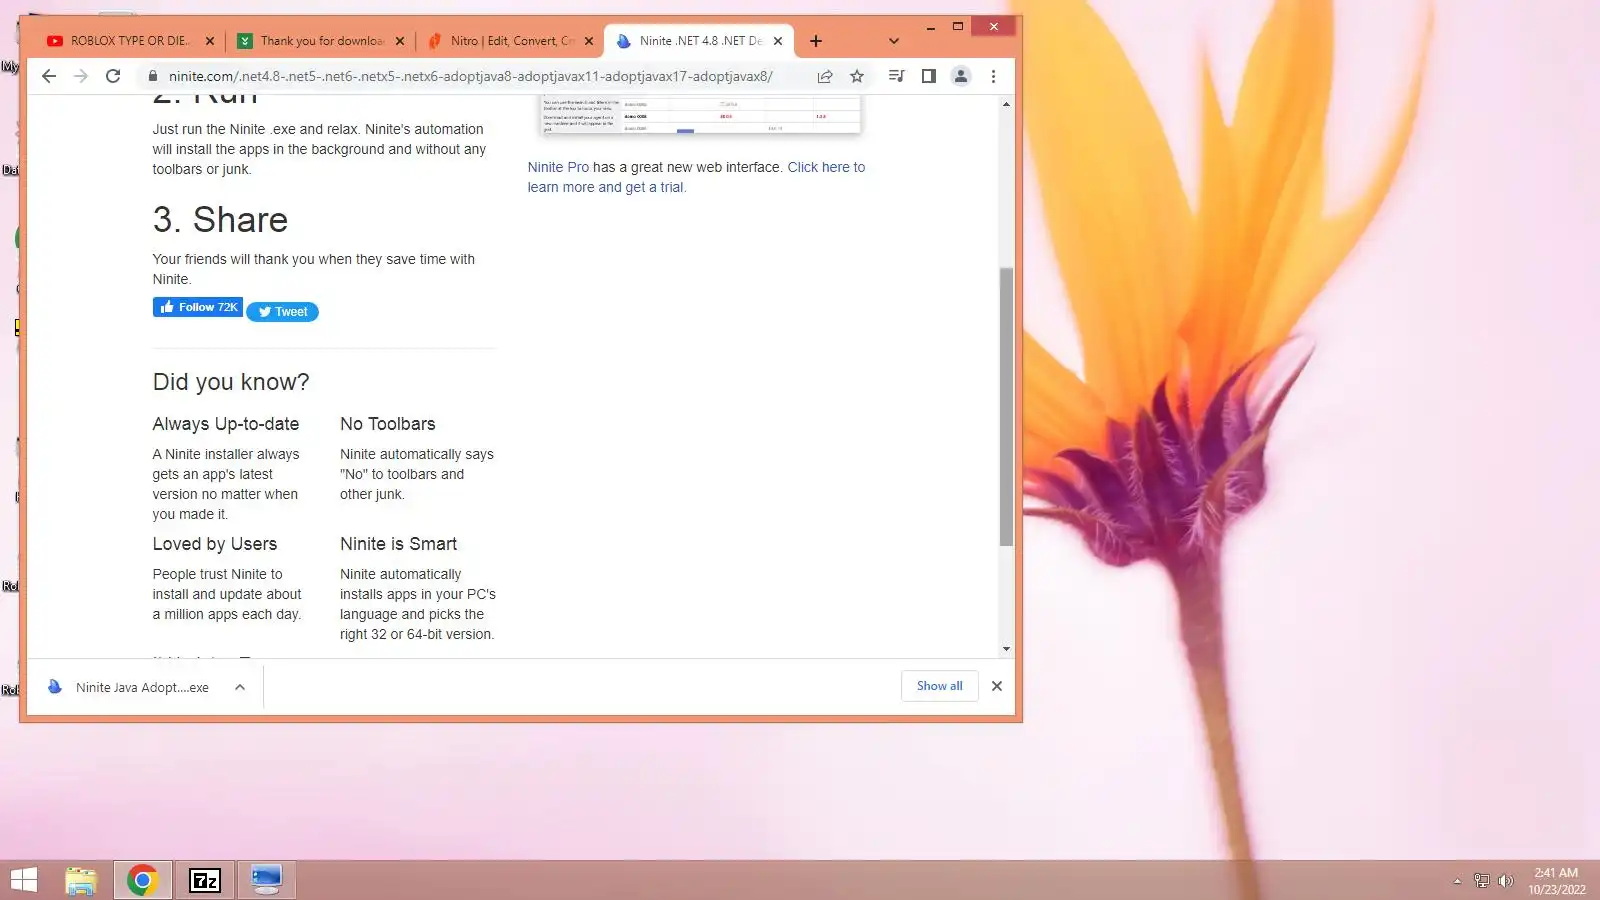The image size is (1600, 900).
Task: Switch to the Nitro Edit, Convert tab
Action: tap(510, 41)
